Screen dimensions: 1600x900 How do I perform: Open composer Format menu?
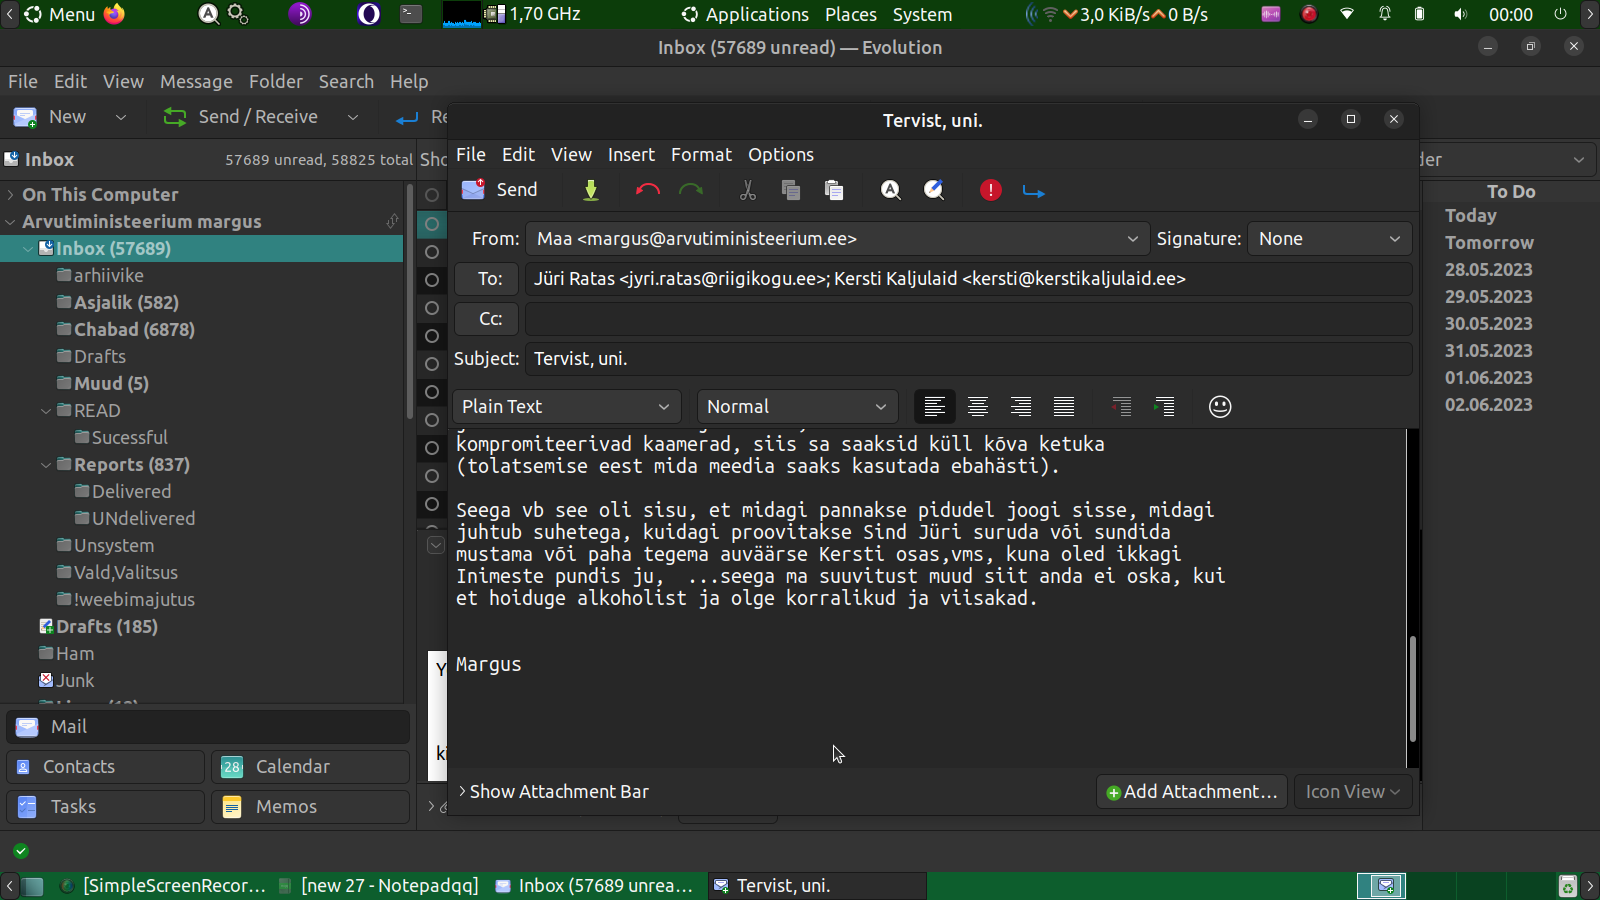pyautogui.click(x=701, y=155)
